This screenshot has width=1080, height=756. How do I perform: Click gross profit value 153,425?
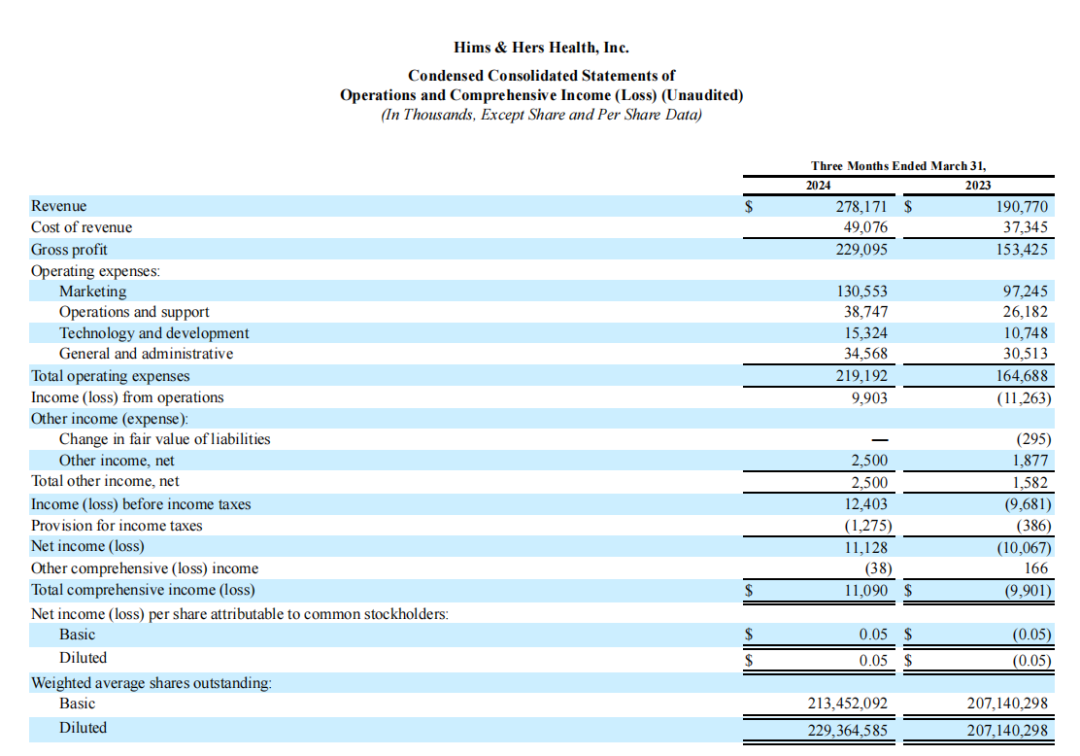pyautogui.click(x=1021, y=249)
